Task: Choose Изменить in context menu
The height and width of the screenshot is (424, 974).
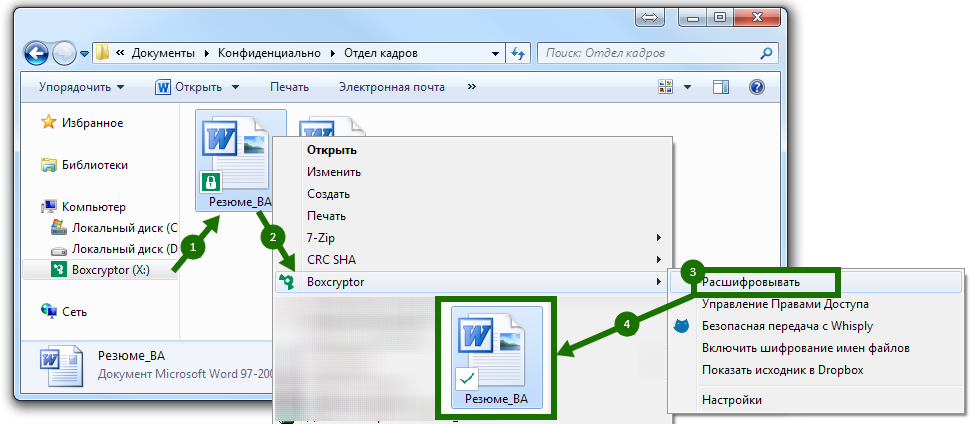Action: point(473,172)
